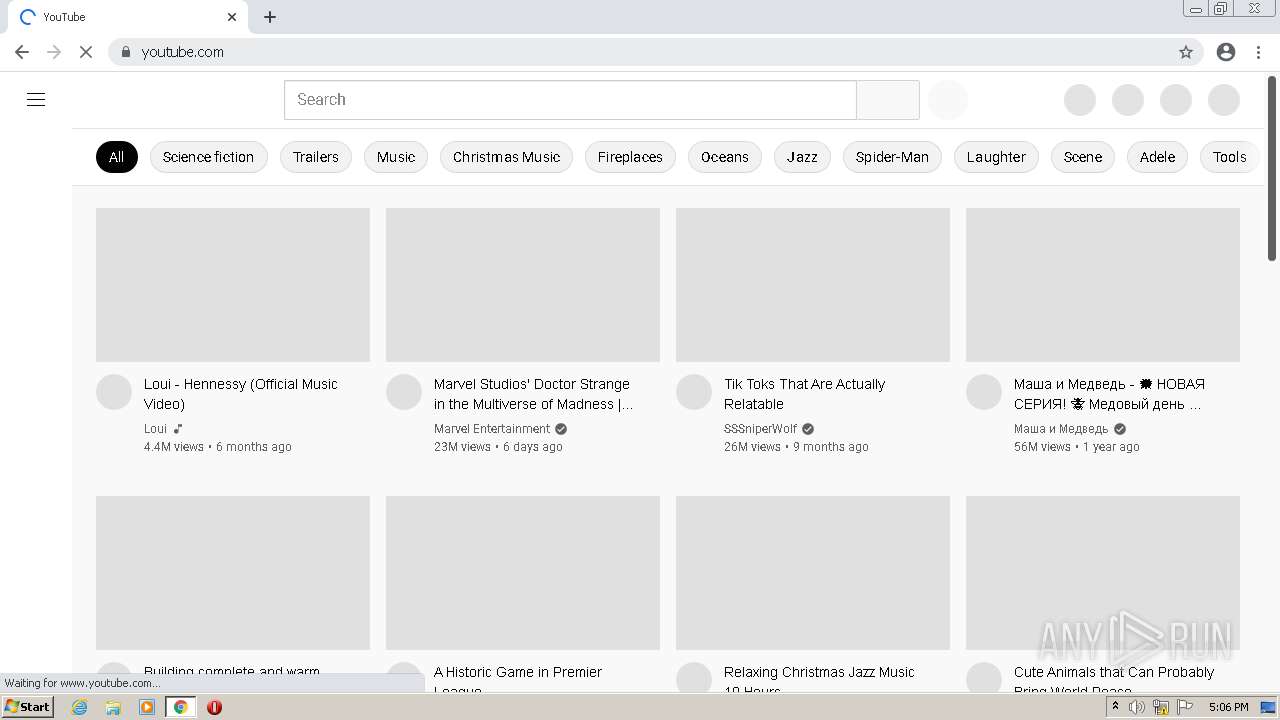Show hidden tray icons arrow
The image size is (1280, 720).
coord(1115,707)
